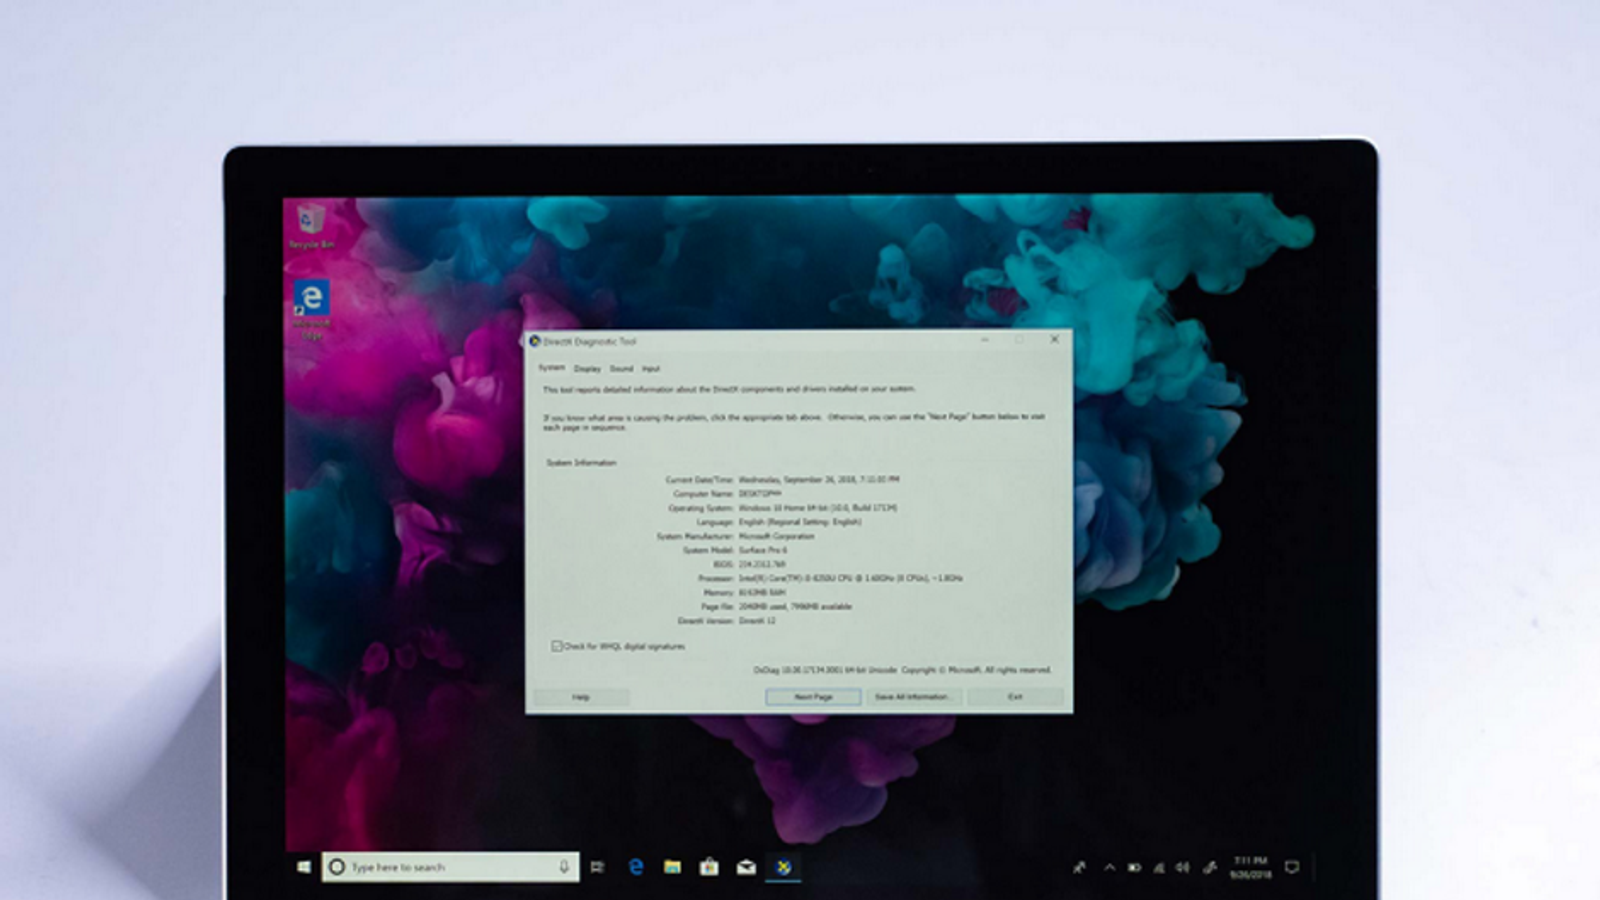Click the Memory value line
1600x900 pixels.
point(762,593)
